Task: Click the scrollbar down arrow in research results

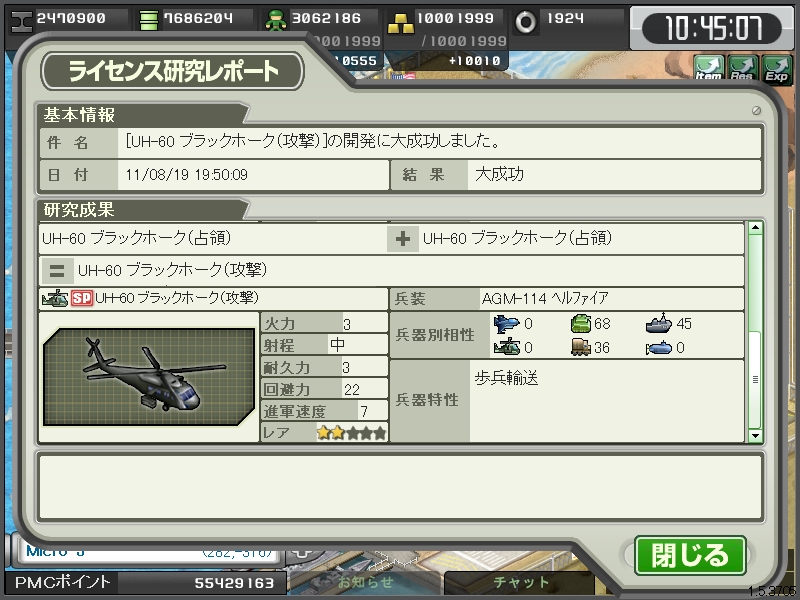Action: click(x=755, y=436)
